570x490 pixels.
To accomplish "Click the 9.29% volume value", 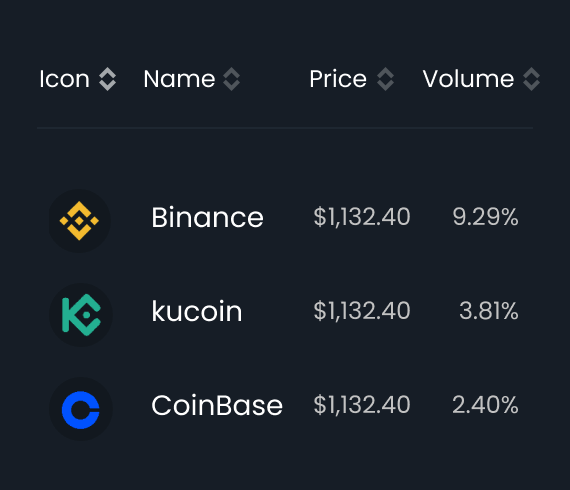I will [485, 217].
